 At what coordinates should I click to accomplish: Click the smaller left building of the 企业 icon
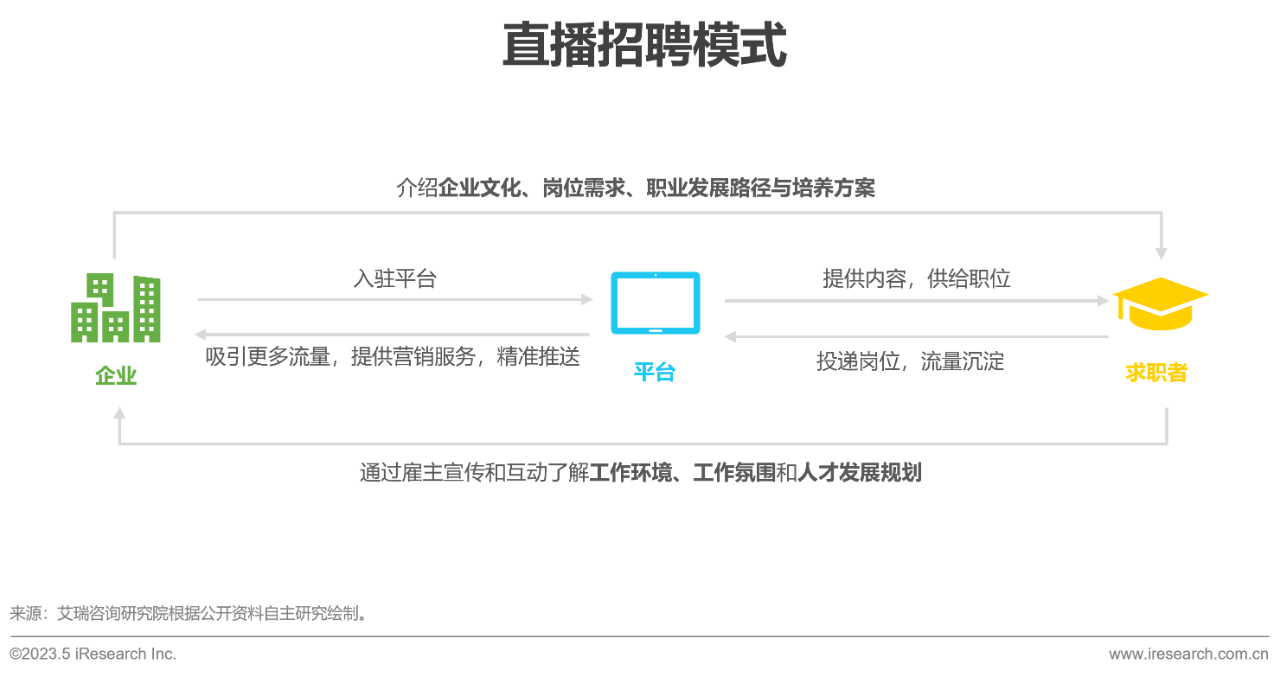click(84, 322)
